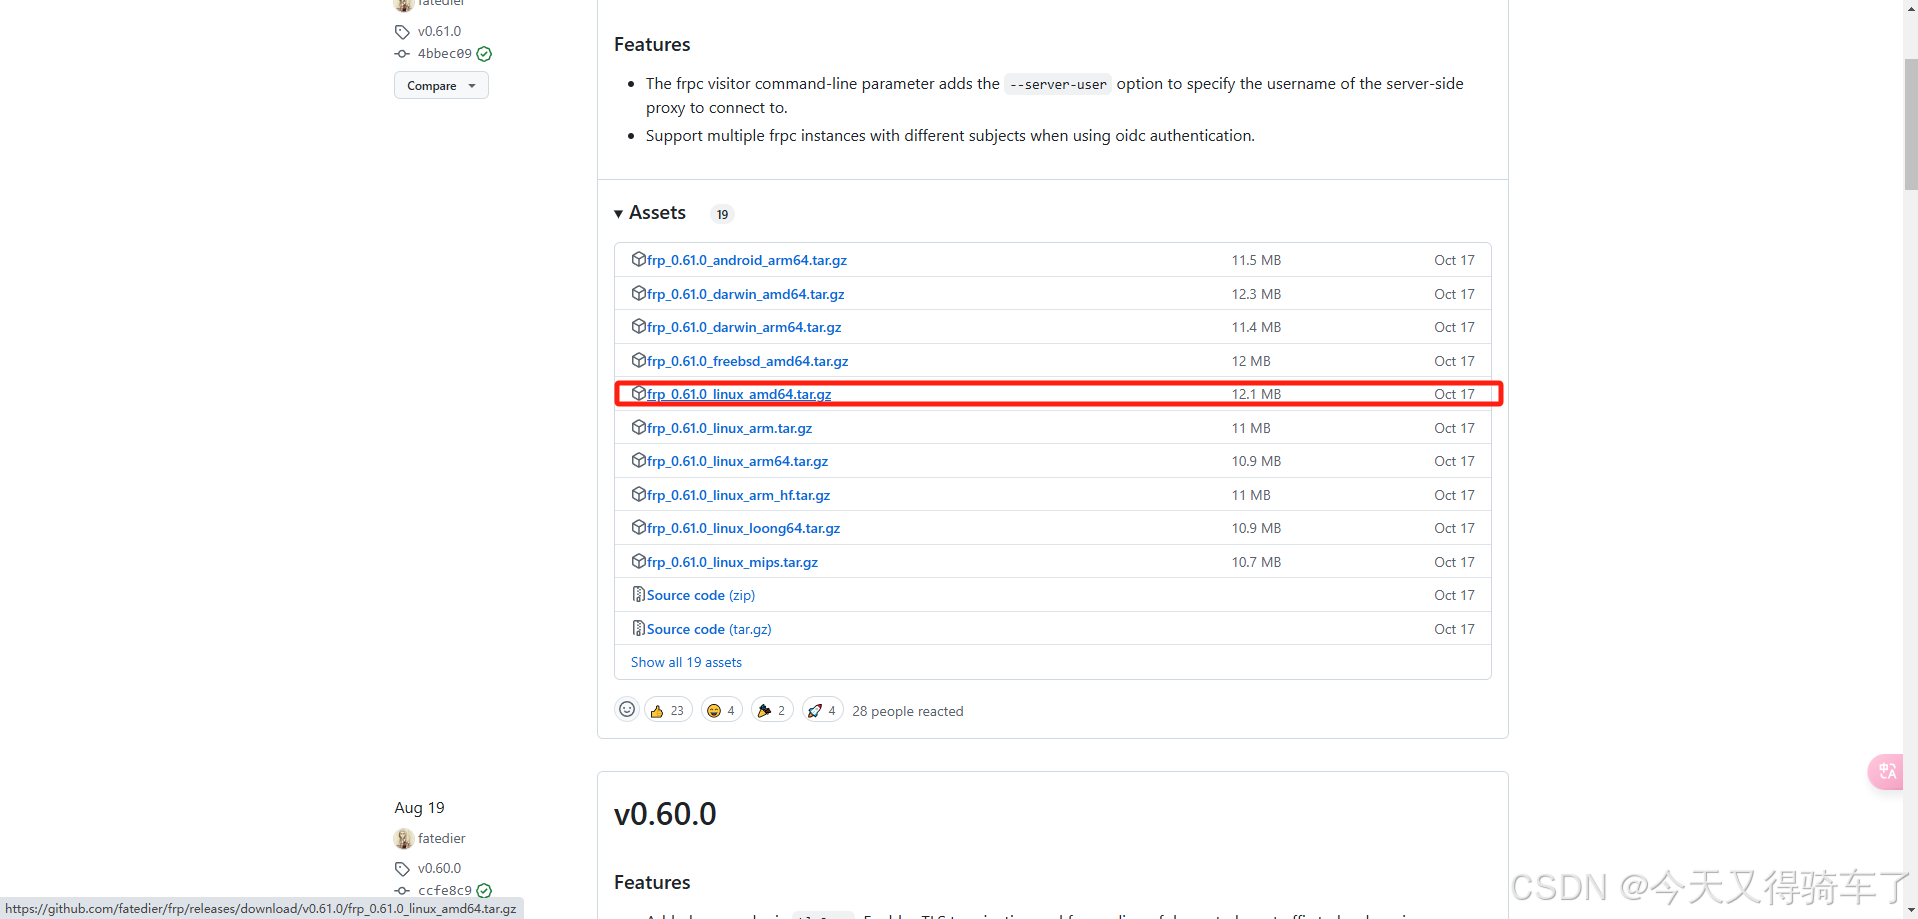Open the v0.60.0 release heading

pyautogui.click(x=665, y=814)
